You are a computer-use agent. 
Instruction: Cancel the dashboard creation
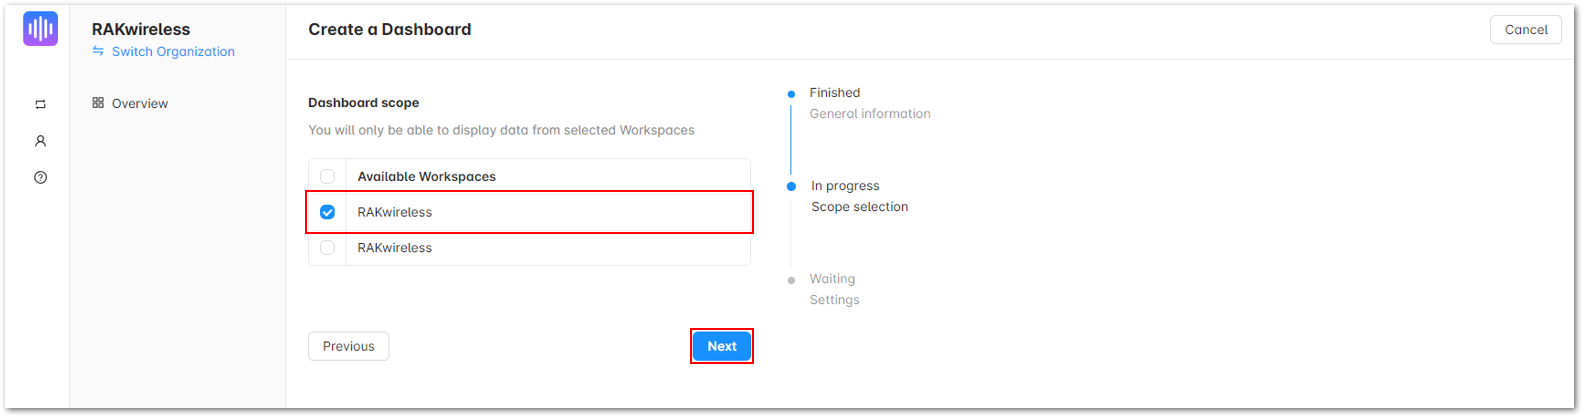click(1526, 30)
